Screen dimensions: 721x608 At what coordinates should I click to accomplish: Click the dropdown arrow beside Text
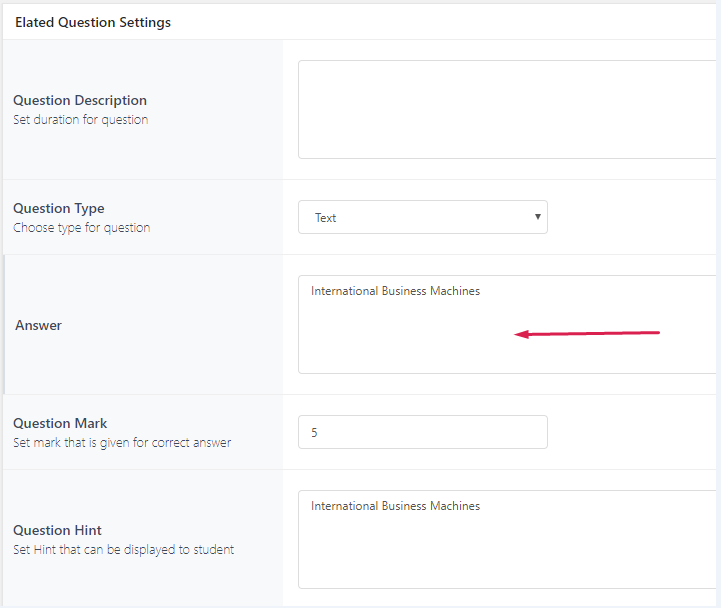(x=537, y=217)
